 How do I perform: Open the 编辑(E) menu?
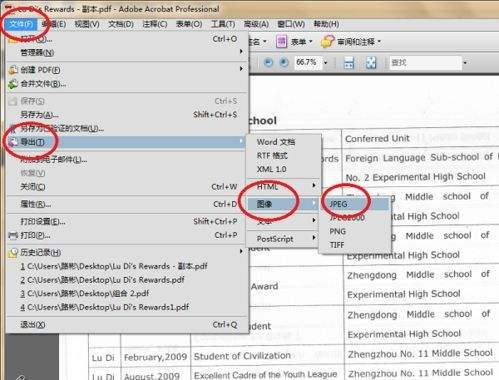pos(54,24)
